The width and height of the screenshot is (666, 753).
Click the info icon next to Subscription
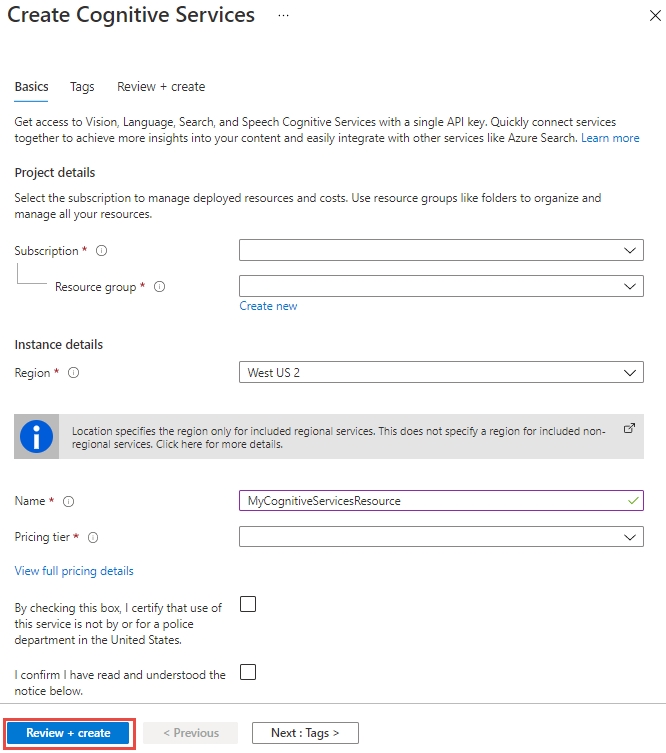[101, 251]
